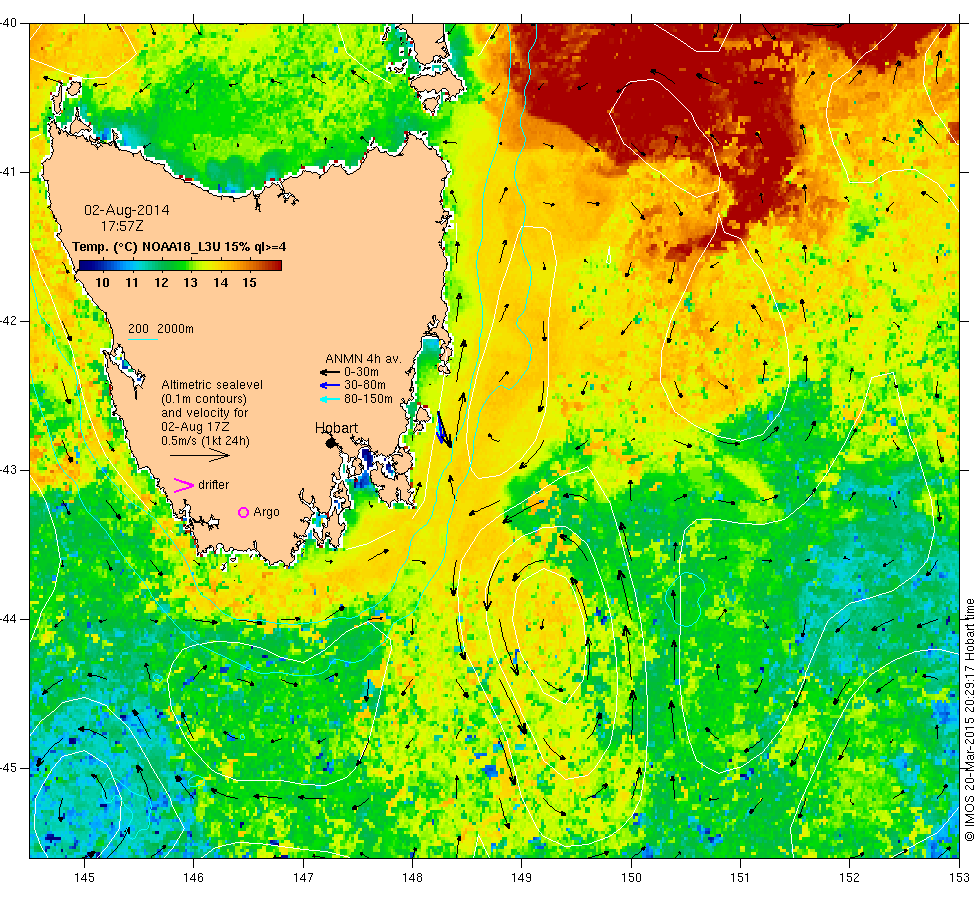Click the IMOS copyright timestamp text

coord(969,719)
